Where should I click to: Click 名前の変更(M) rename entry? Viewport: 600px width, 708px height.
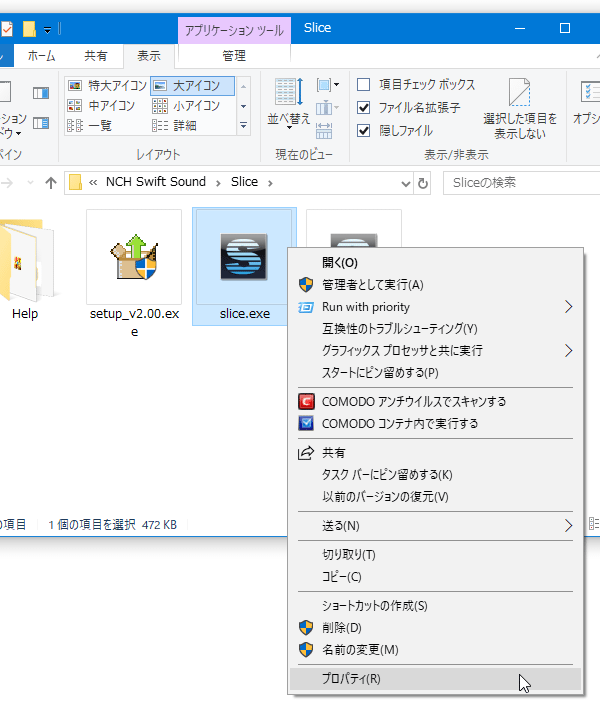pos(435,650)
